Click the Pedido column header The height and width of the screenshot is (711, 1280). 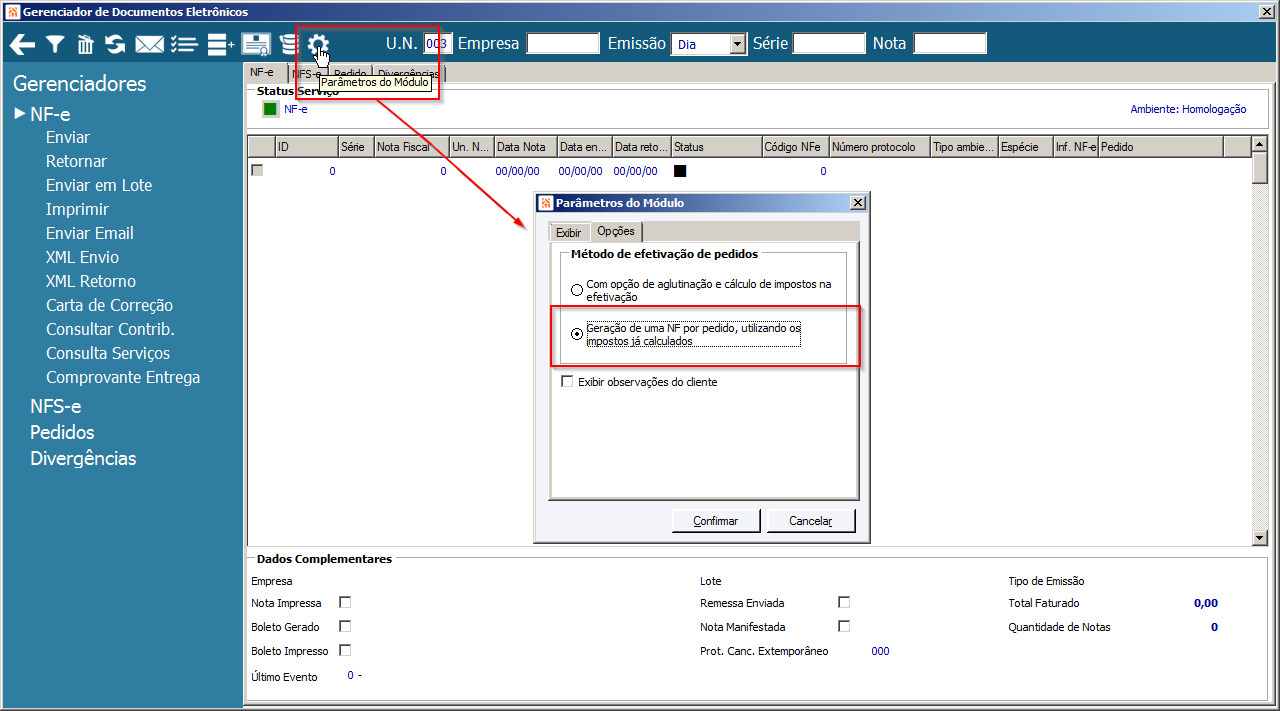click(1161, 147)
